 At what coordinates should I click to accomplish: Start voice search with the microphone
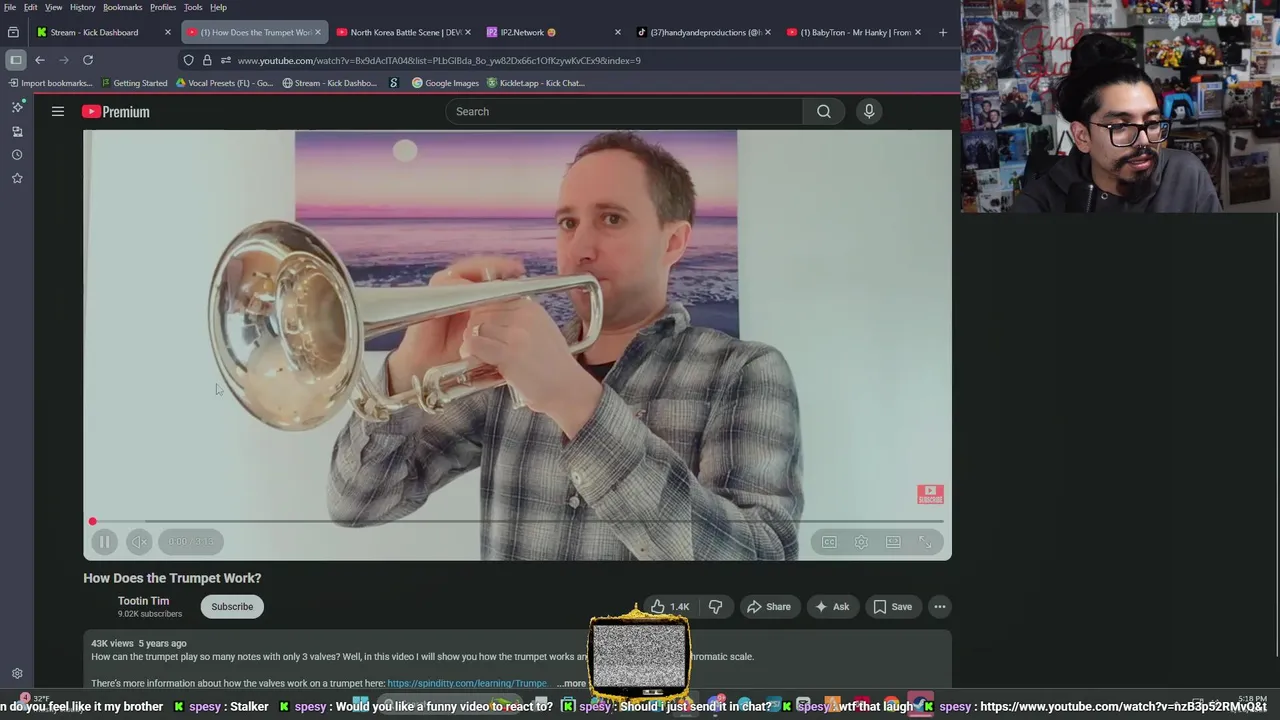869,112
